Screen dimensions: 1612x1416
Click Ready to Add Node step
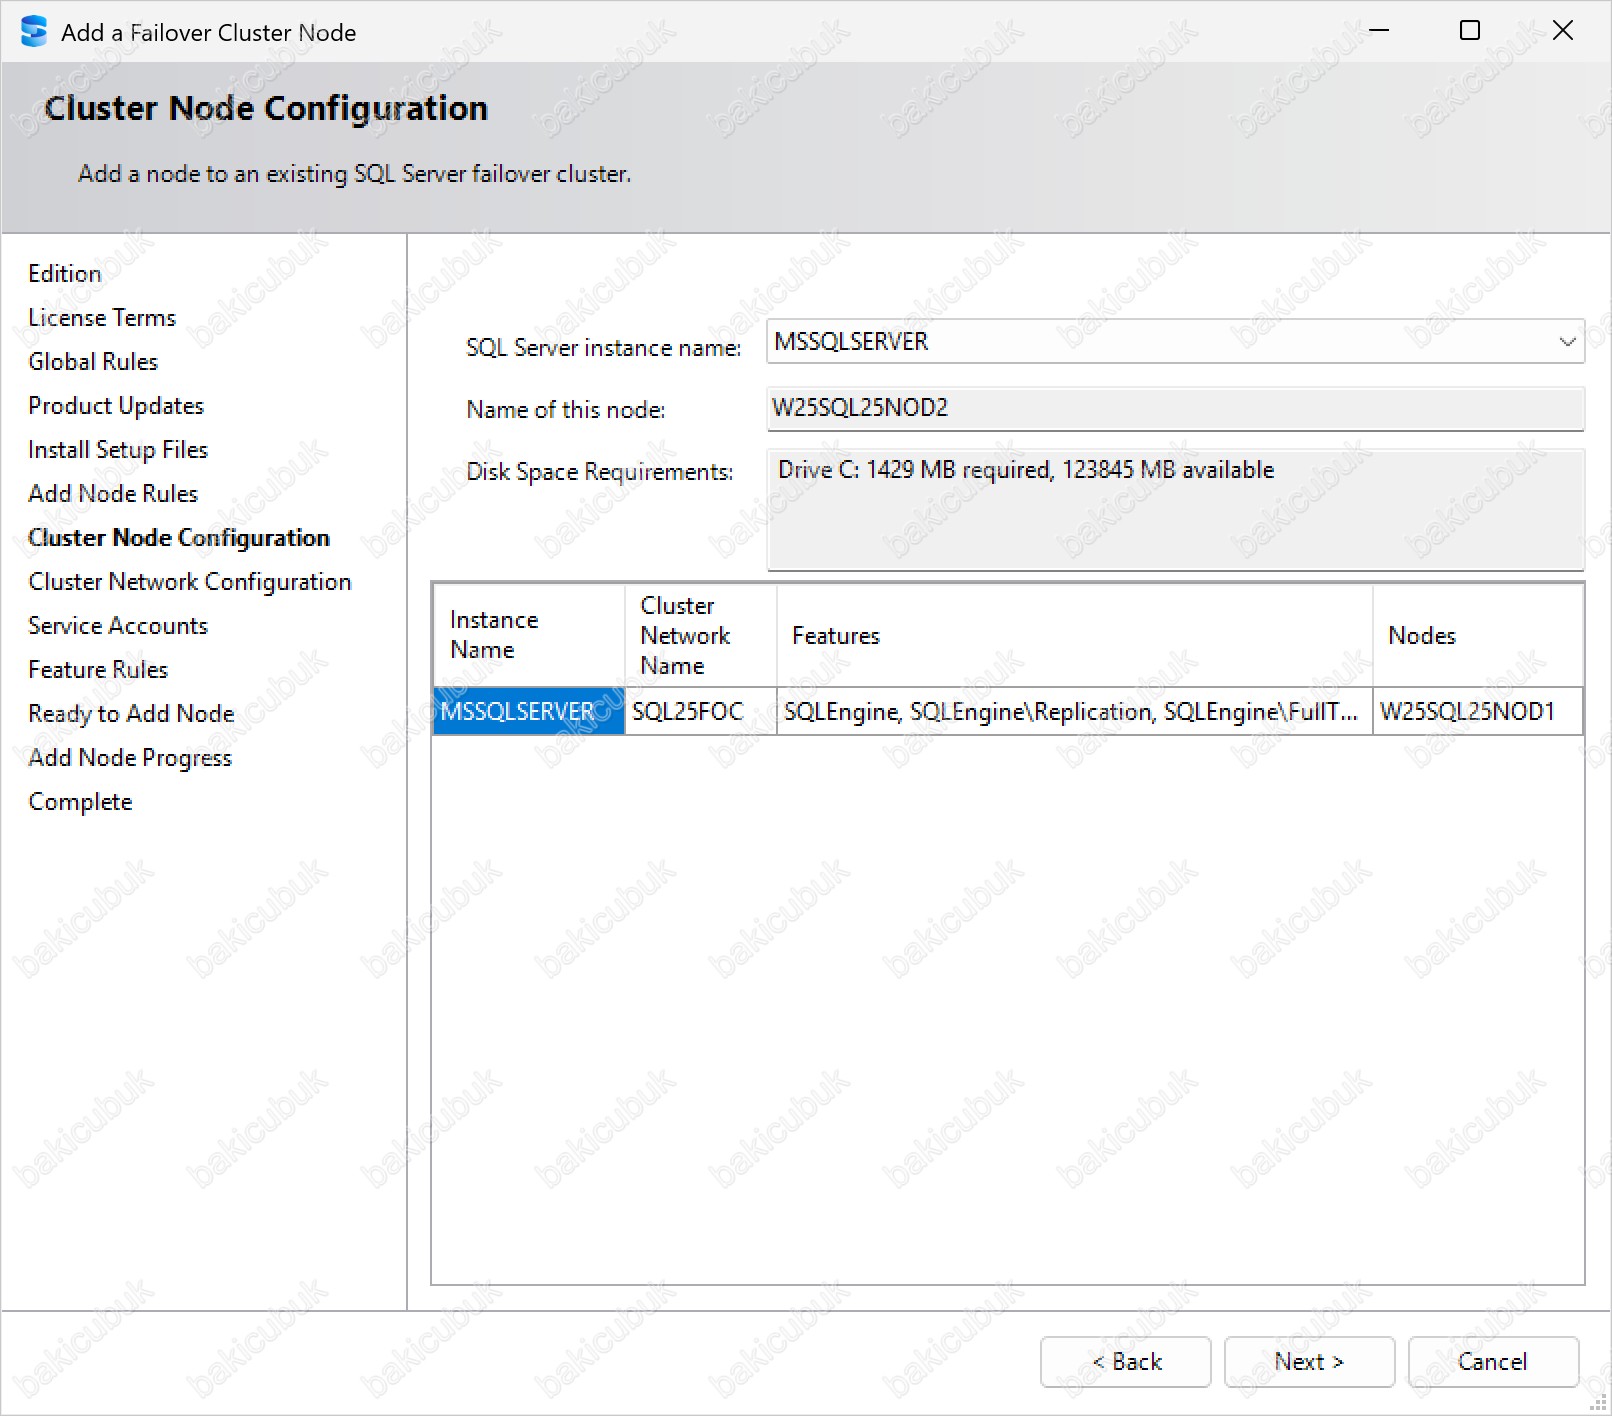[131, 714]
